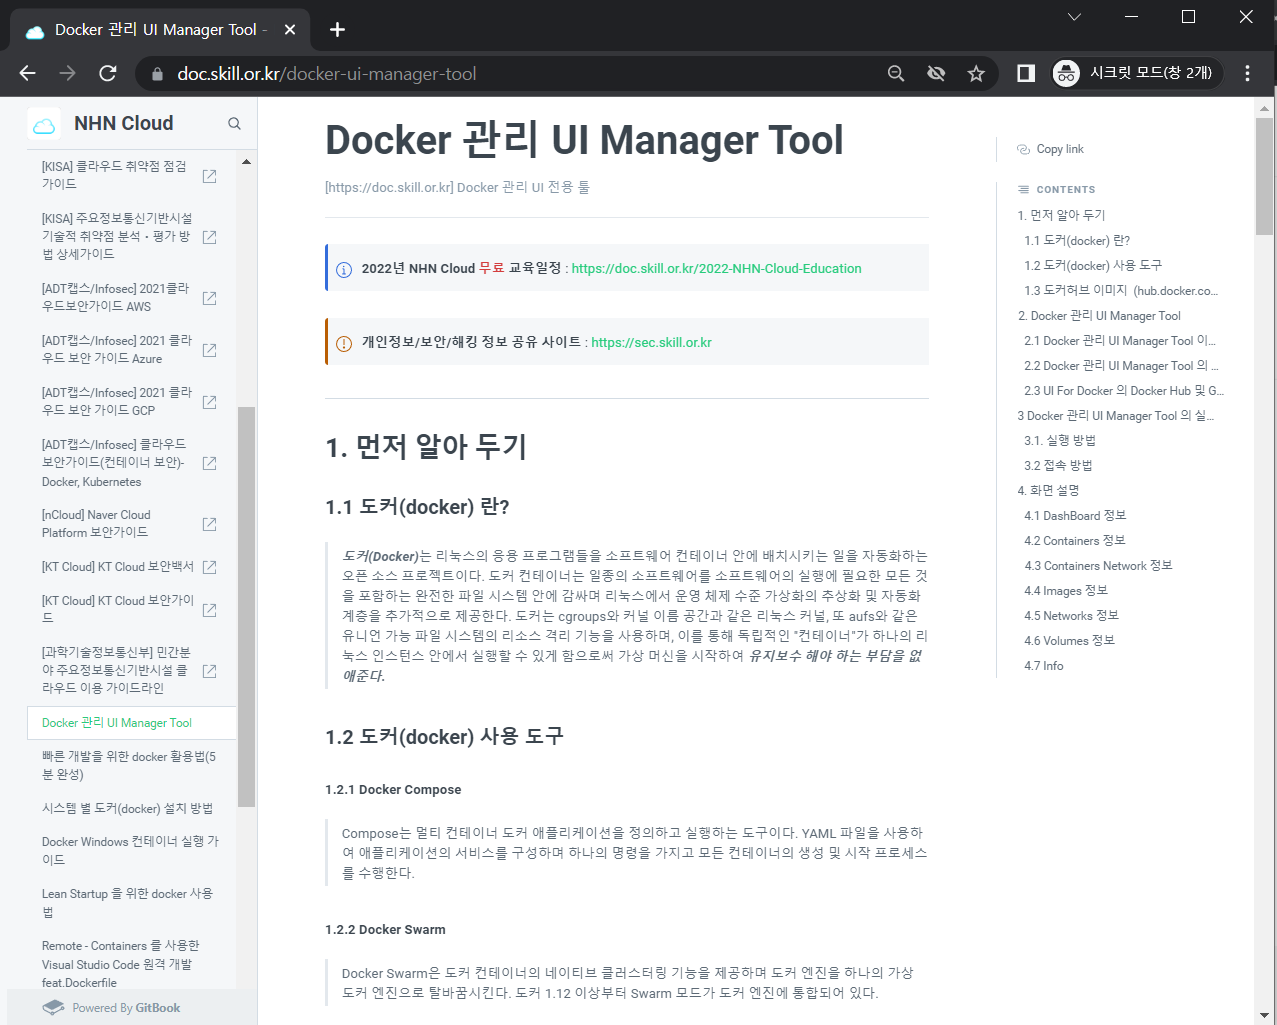Click the Copy link chain icon
1277x1025 pixels.
[1023, 149]
